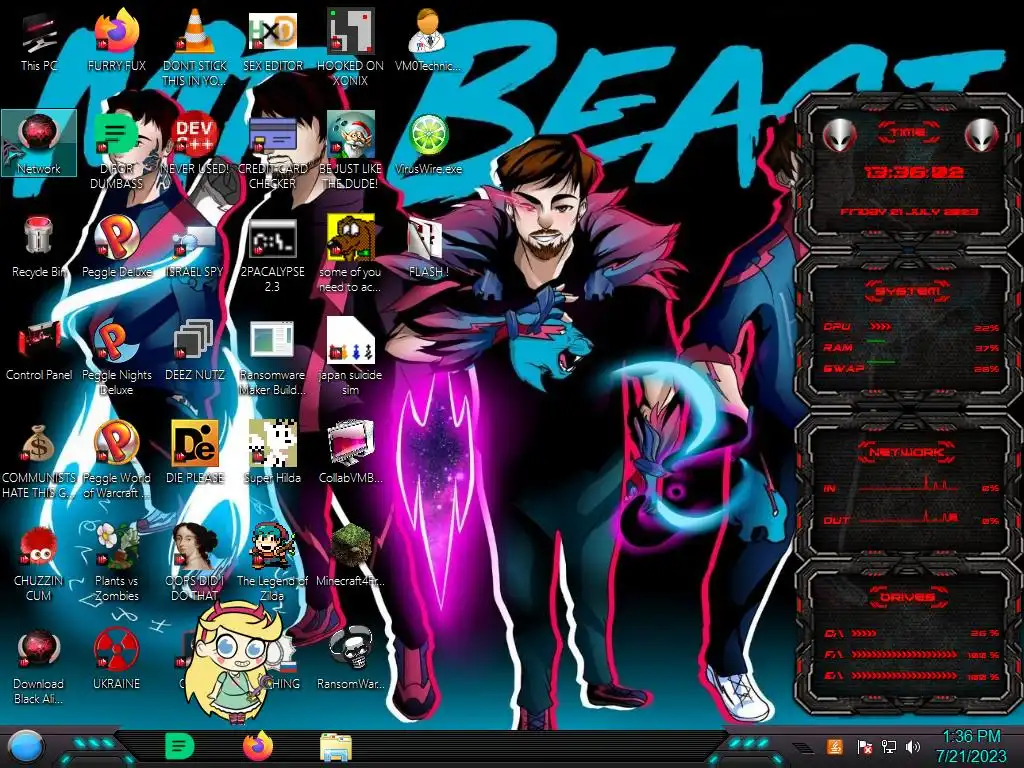Click the striped show-hidden-icons tray button
This screenshot has height=768, width=1024.
coord(804,748)
